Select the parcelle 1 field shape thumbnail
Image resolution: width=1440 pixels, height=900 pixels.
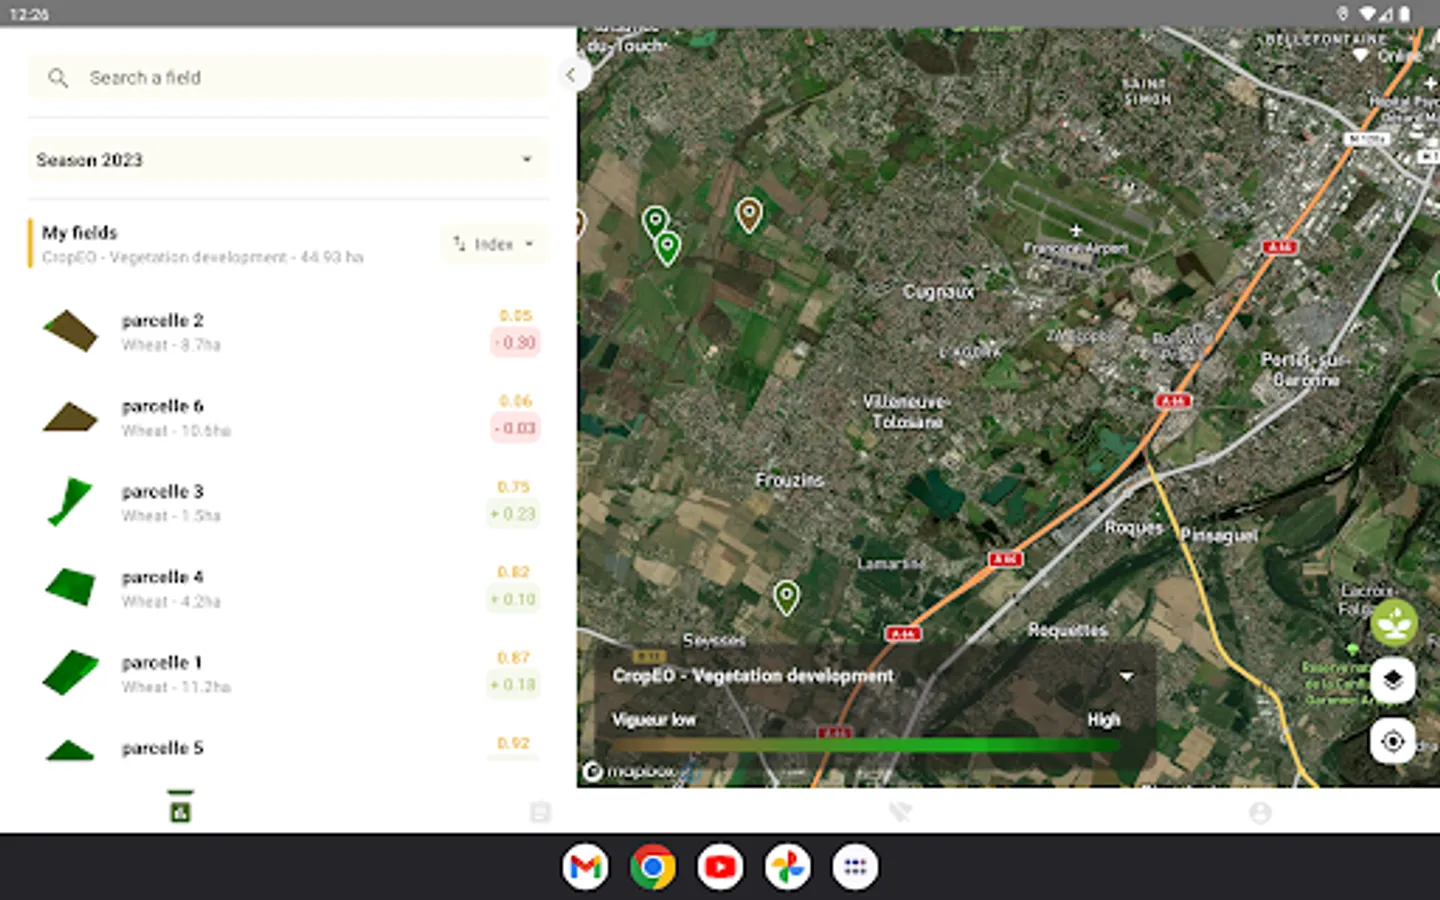pyautogui.click(x=71, y=673)
